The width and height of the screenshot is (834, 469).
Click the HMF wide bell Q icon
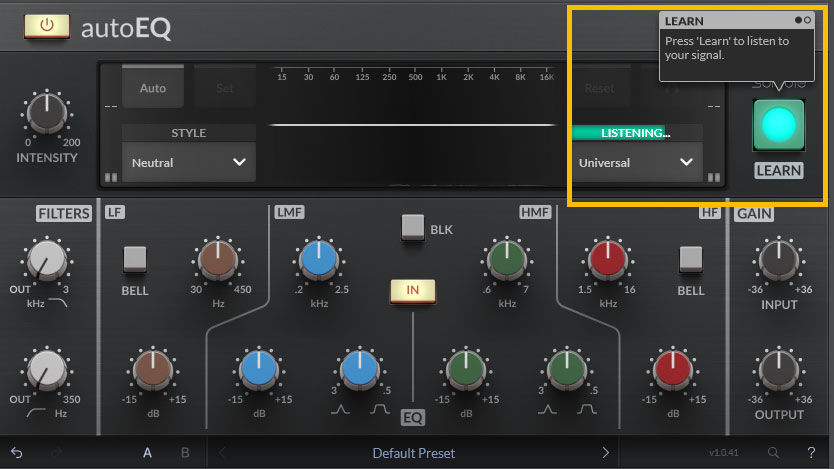(x=587, y=409)
